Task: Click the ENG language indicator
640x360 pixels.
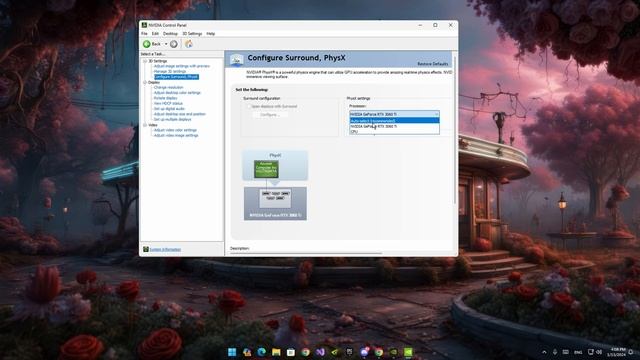Action: [578, 352]
